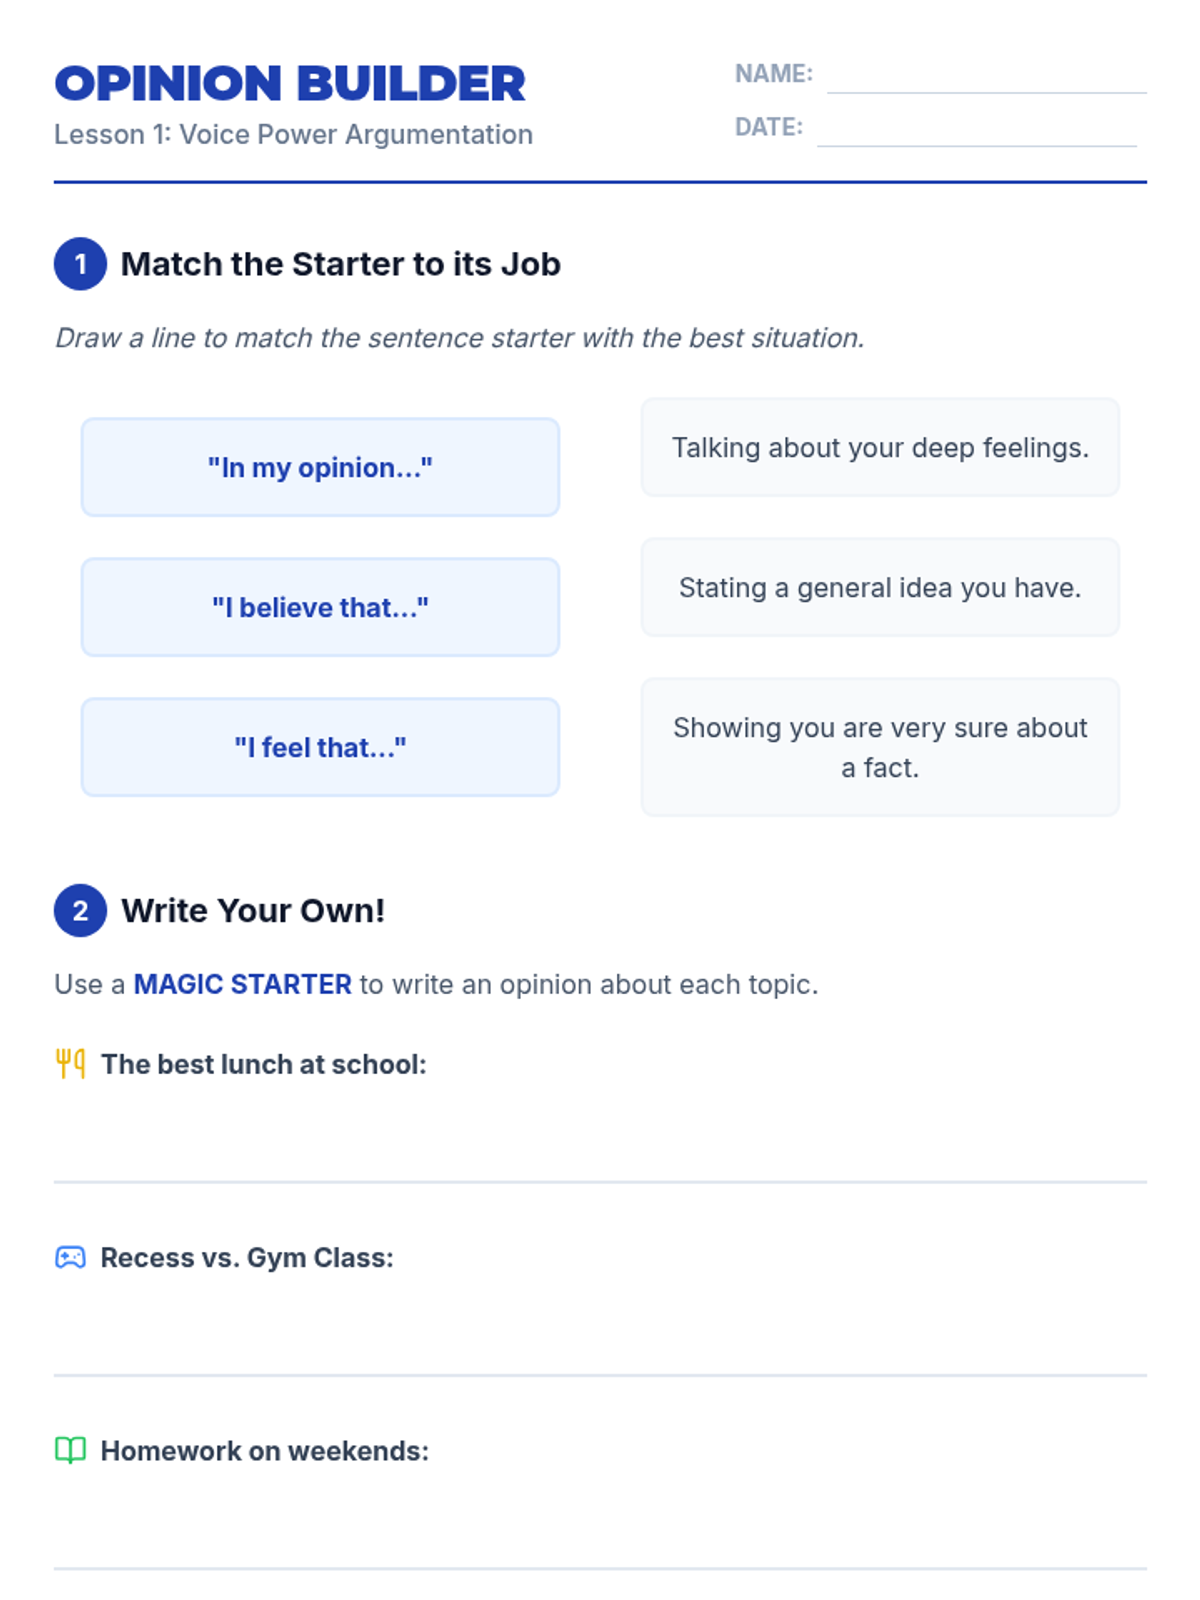Click the number 2 circle badge

80,910
